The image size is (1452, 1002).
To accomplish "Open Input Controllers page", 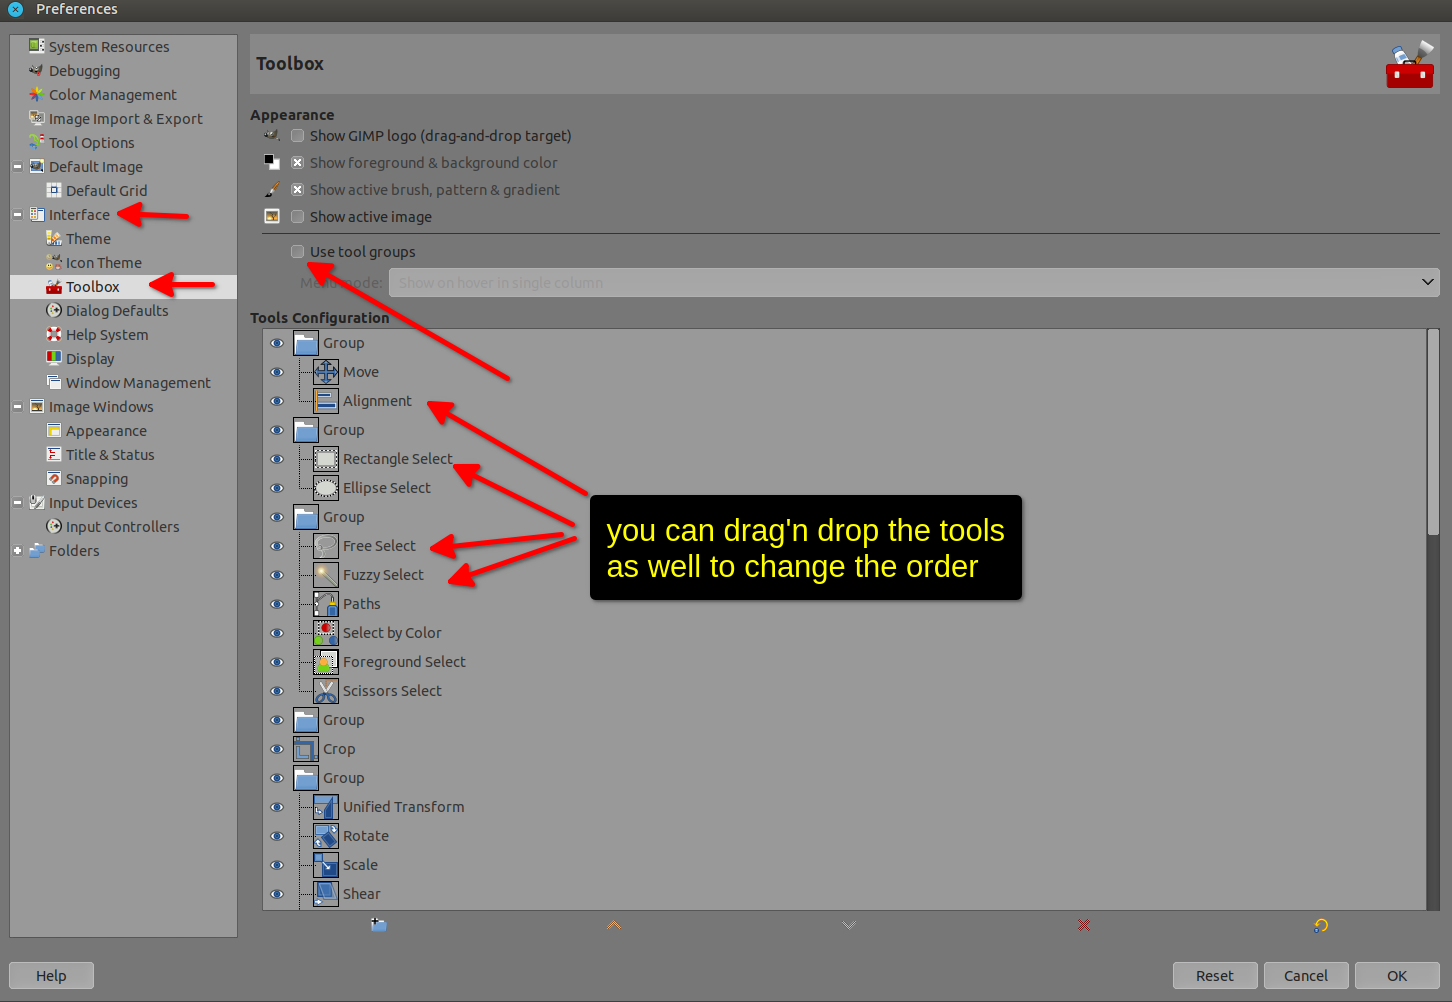I will point(123,527).
